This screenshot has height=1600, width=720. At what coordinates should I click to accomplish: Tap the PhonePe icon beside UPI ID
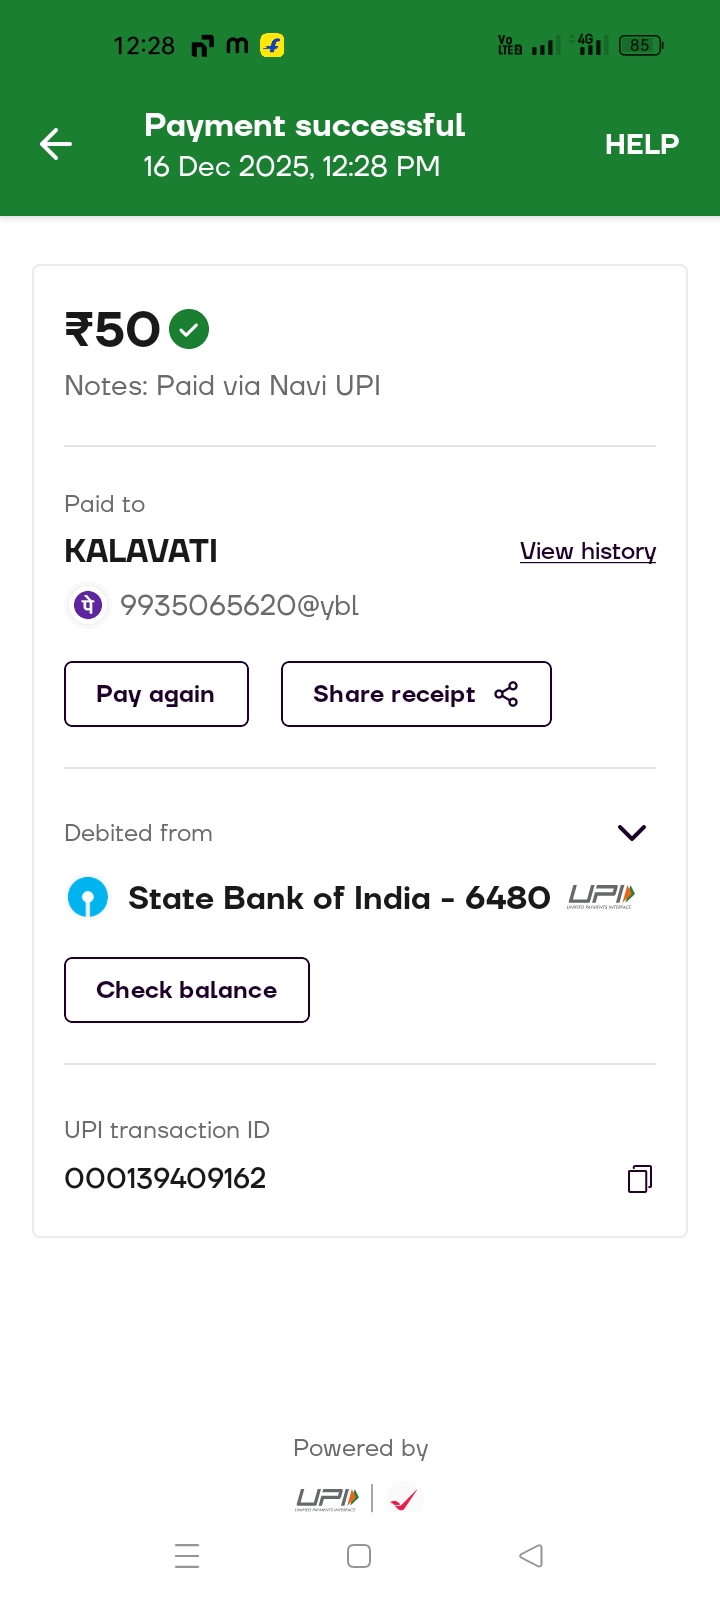click(88, 605)
